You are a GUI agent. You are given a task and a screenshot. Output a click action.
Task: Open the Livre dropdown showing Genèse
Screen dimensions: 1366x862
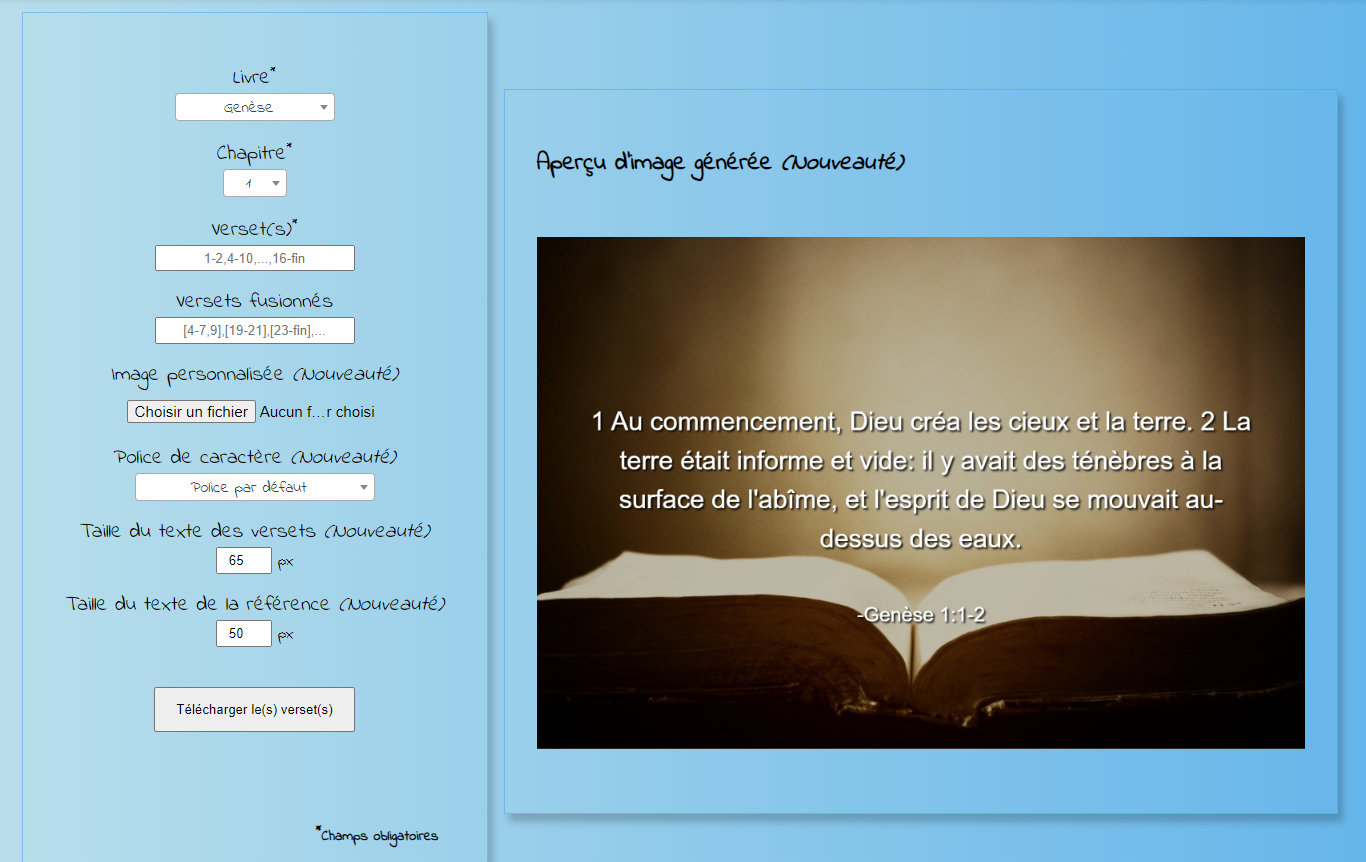[254, 107]
